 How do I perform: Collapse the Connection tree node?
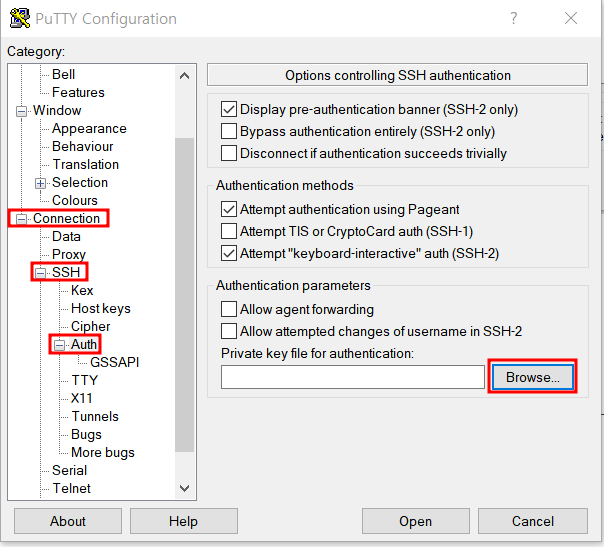(22, 219)
